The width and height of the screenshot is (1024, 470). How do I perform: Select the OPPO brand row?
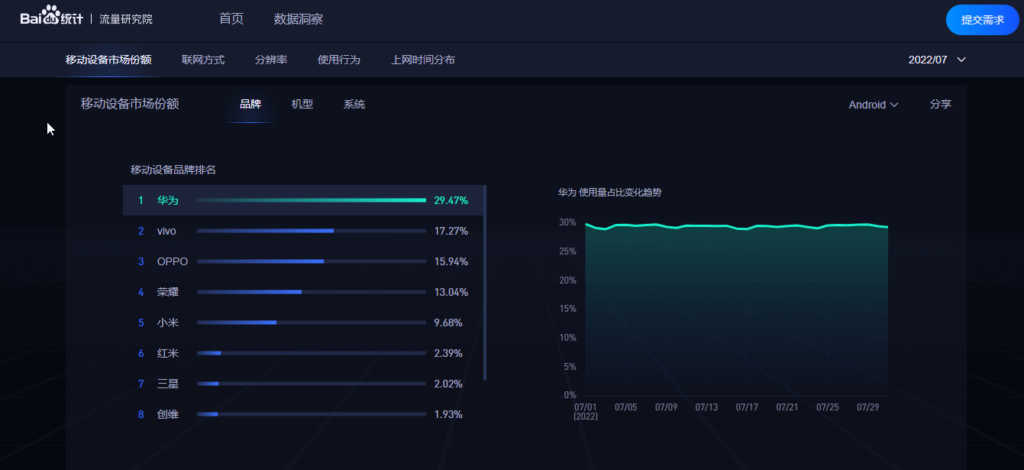point(300,261)
